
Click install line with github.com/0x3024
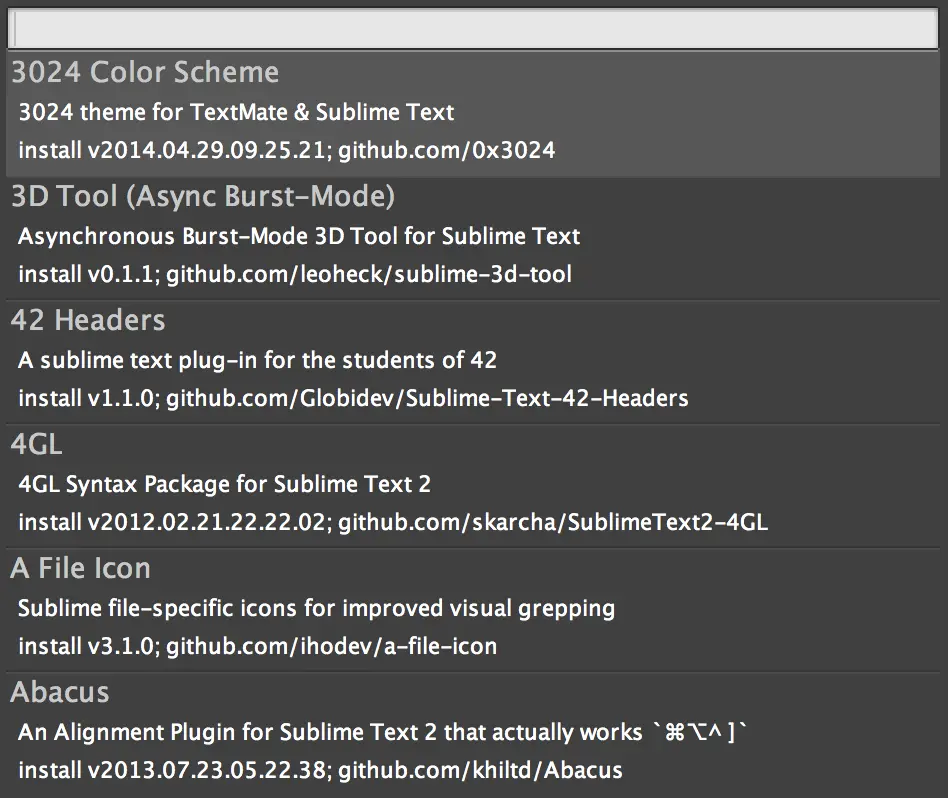(x=287, y=151)
